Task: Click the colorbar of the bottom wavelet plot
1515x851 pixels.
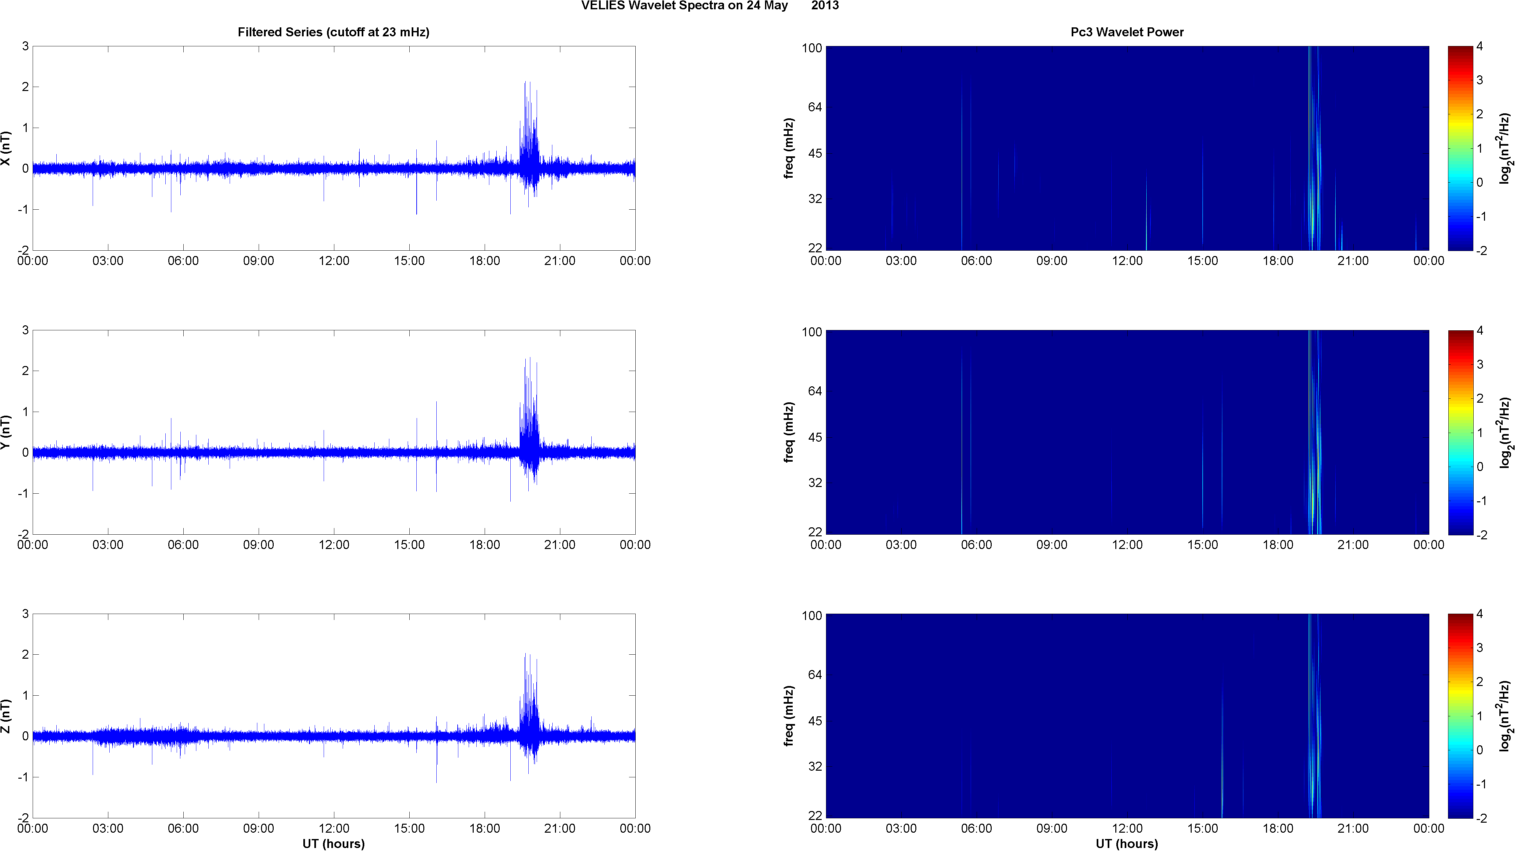Action: pyautogui.click(x=1460, y=716)
